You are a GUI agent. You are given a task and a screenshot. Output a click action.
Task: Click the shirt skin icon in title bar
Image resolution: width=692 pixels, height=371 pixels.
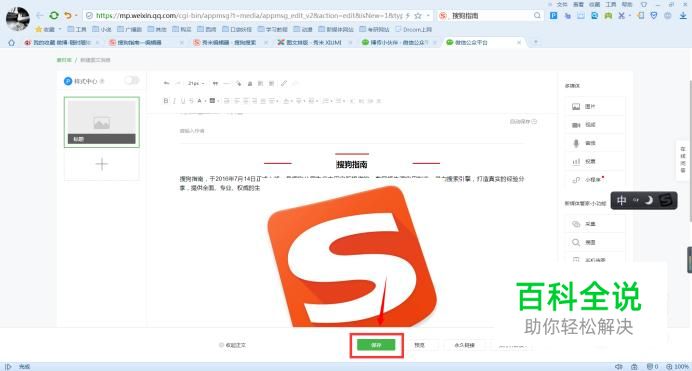click(x=643, y=4)
